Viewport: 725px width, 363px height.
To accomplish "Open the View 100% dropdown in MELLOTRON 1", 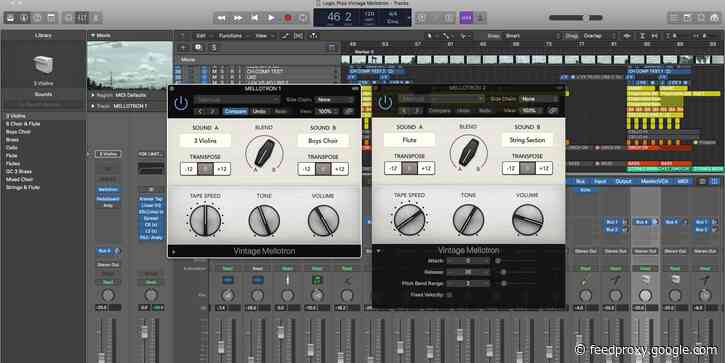I will [x=327, y=111].
